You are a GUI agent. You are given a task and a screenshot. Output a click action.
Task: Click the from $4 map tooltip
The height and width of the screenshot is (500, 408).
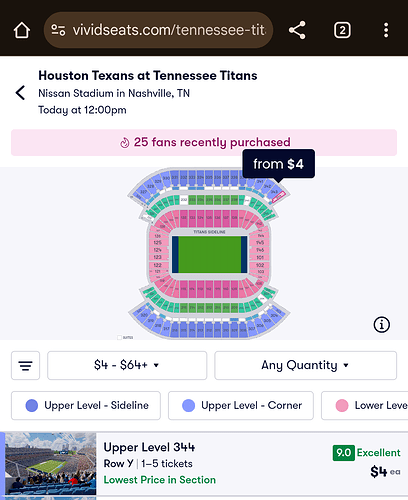click(279, 164)
